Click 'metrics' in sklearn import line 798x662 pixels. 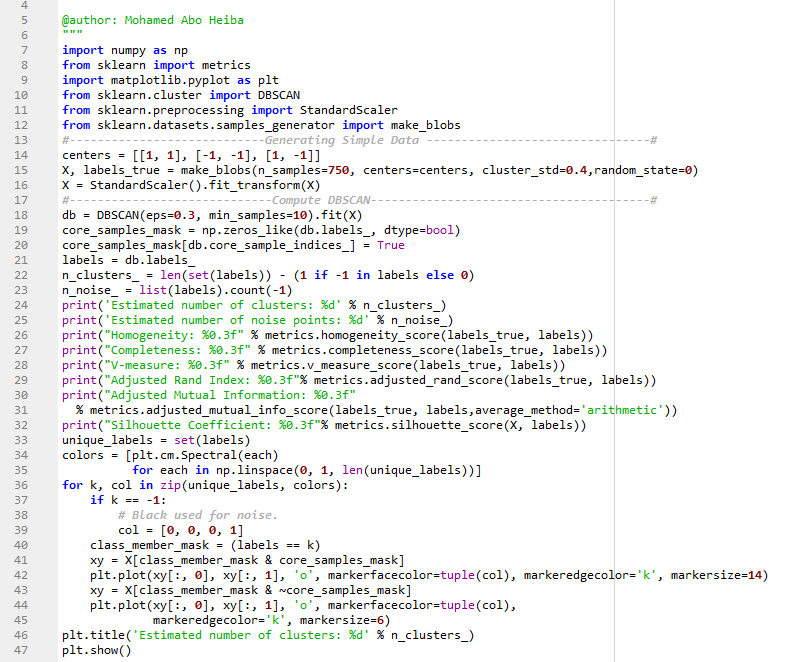[226, 65]
